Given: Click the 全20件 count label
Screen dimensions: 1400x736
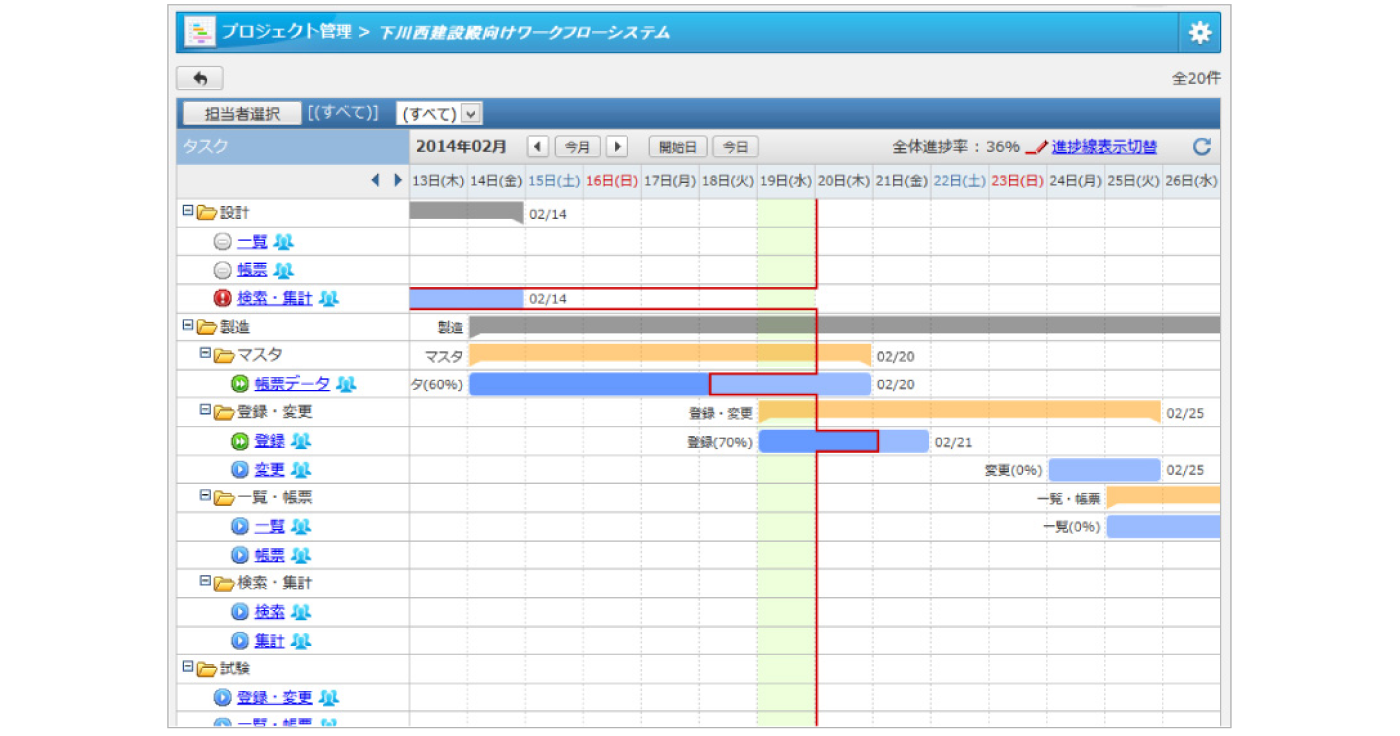Looking at the screenshot, I should (x=1196, y=78).
